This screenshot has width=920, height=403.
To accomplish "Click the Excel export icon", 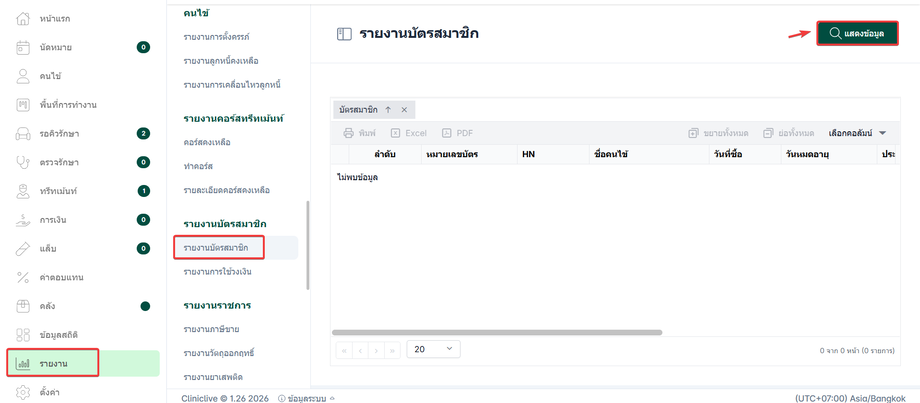I will 395,133.
